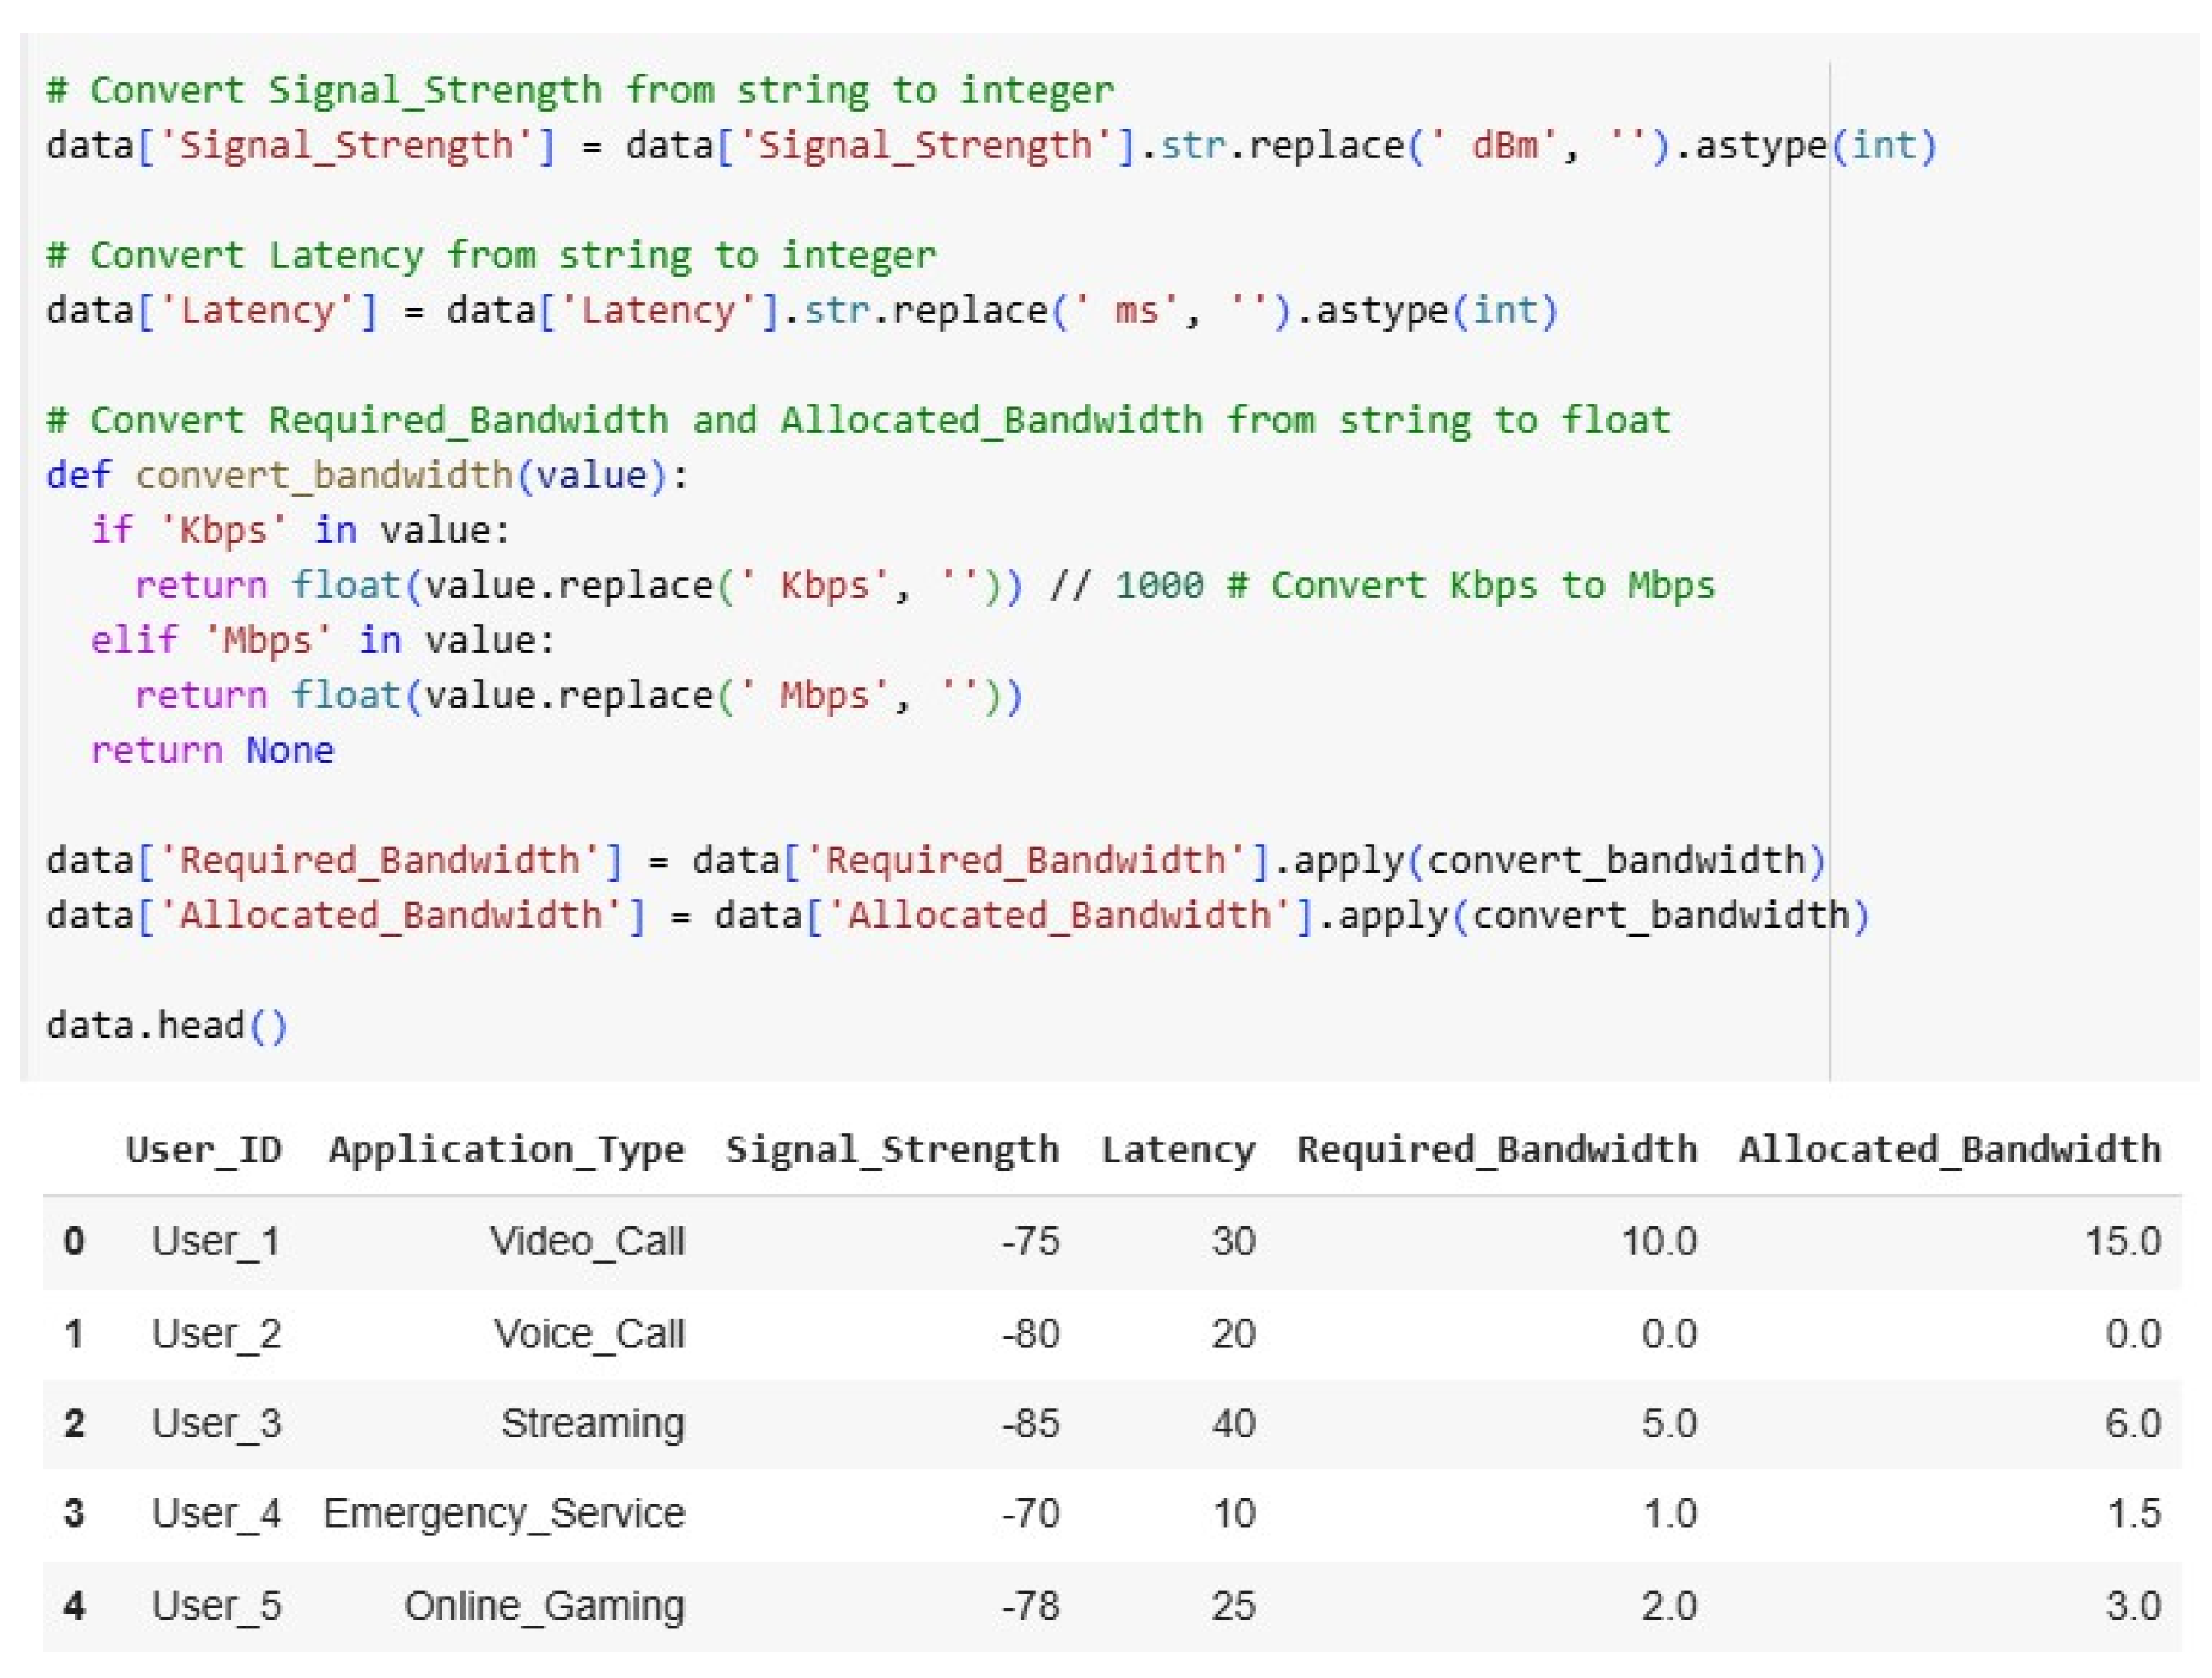Click the Emergency_Service cell
Viewport: 2212px width, 1678px height.
[504, 1513]
